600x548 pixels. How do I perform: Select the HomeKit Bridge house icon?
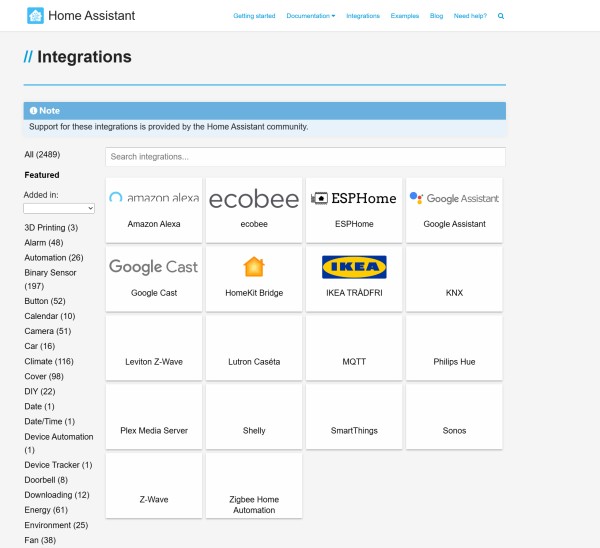(x=254, y=267)
